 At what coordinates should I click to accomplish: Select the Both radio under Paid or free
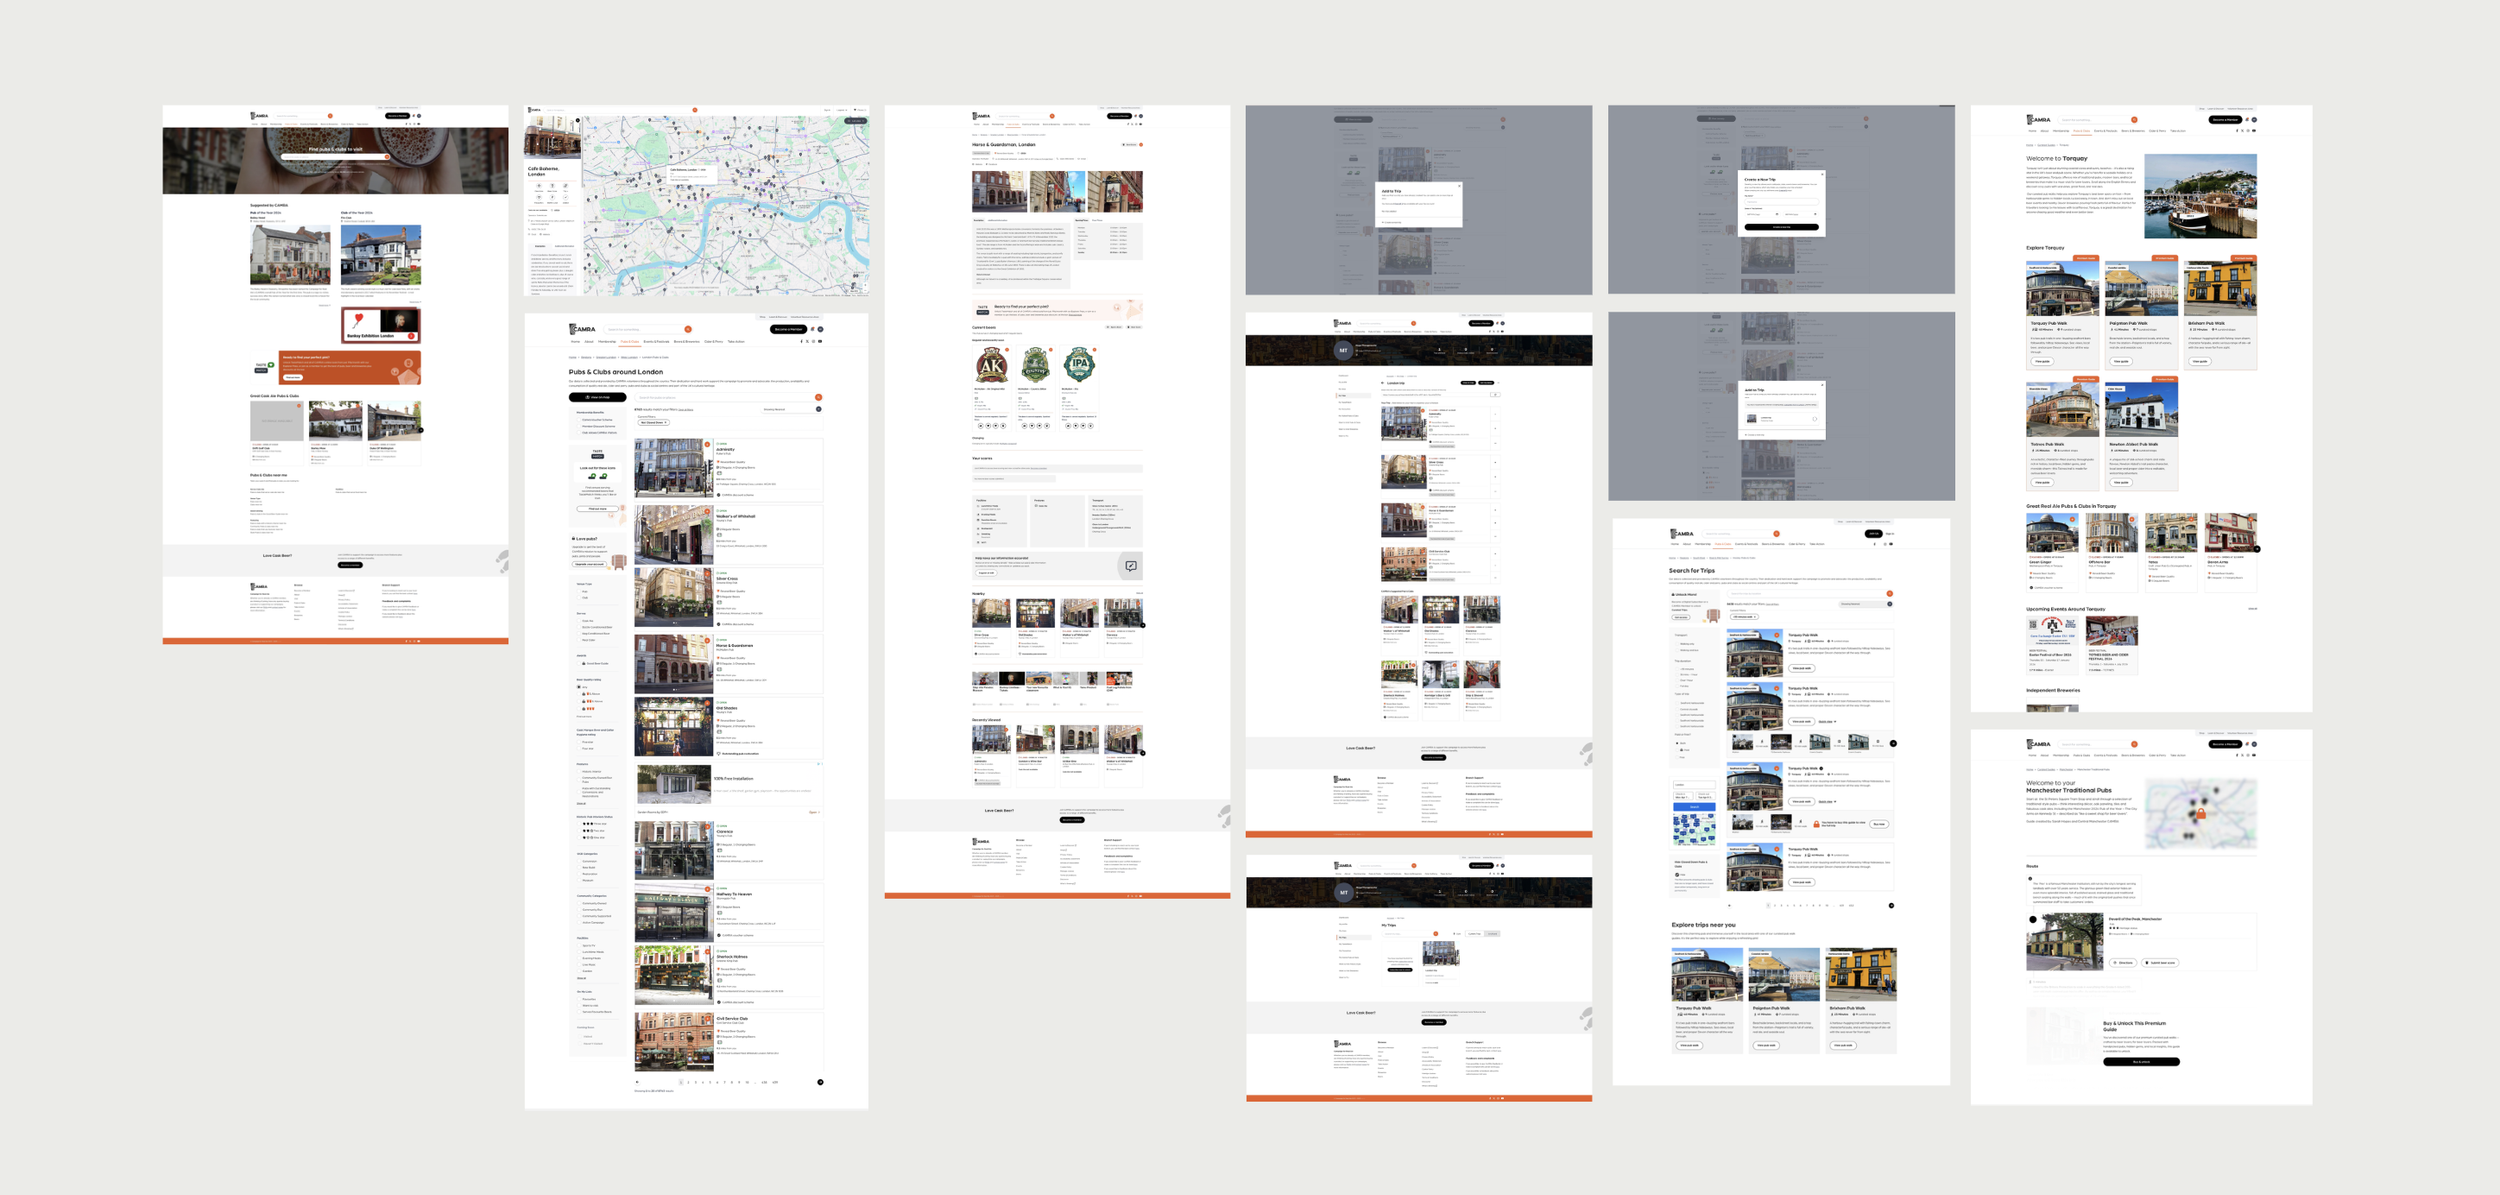1677,743
